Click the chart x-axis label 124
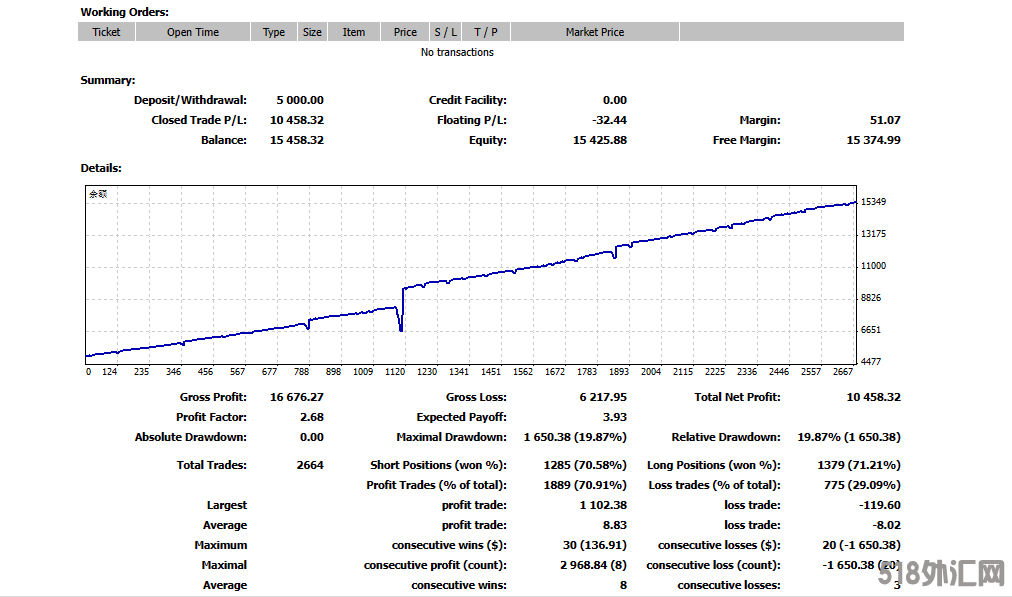The image size is (1012, 597). [x=110, y=372]
